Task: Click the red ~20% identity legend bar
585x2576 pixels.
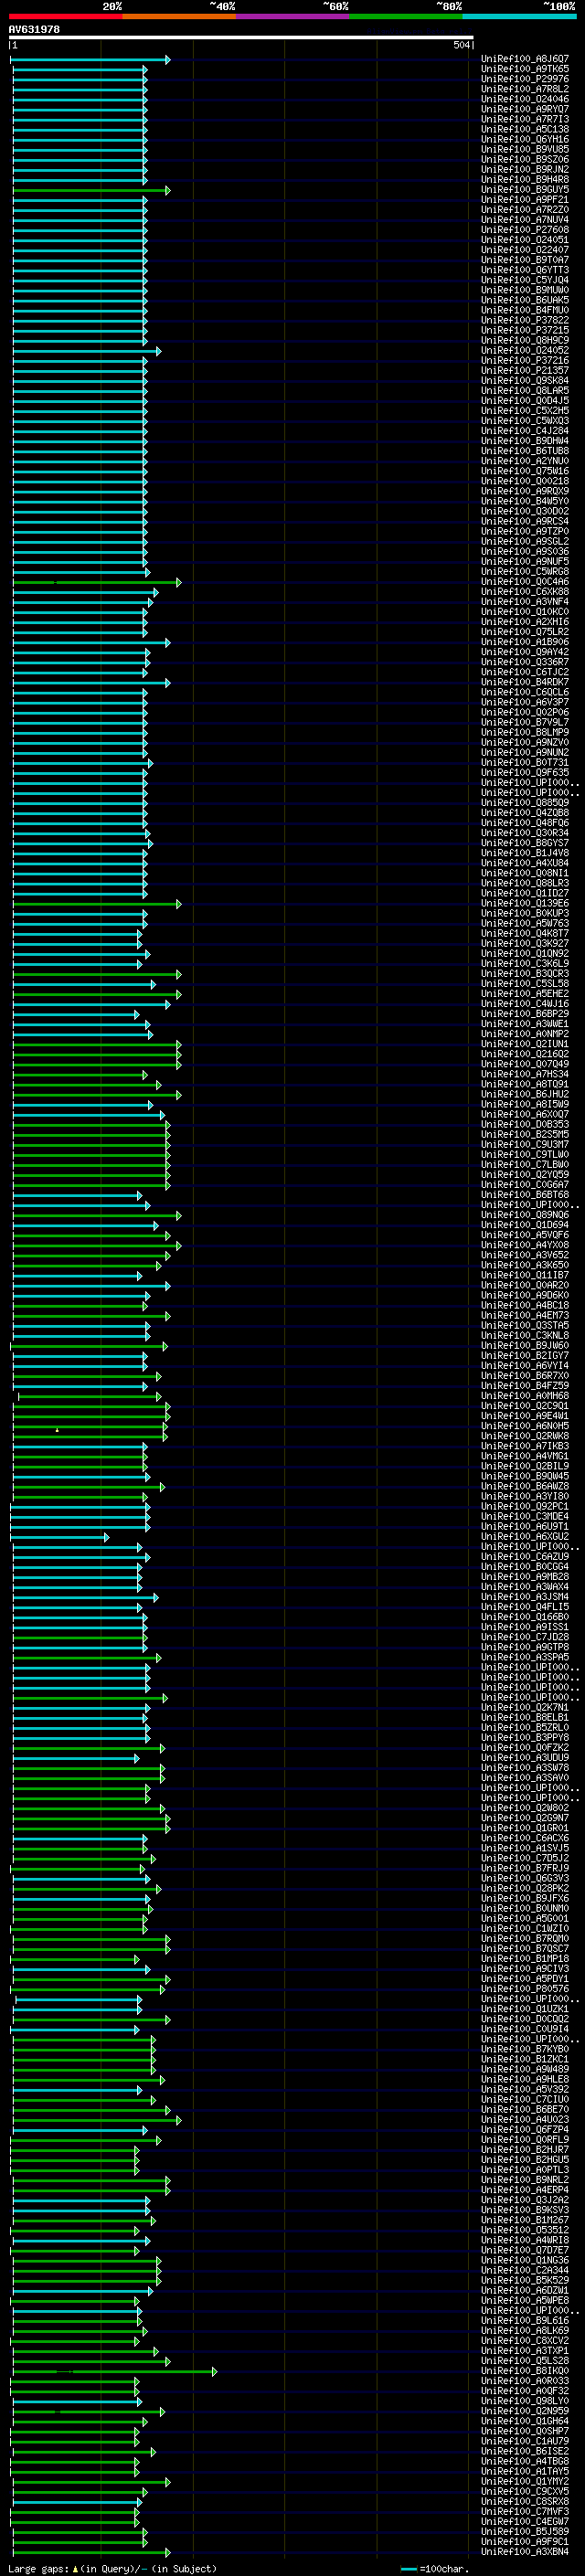Action: click(x=66, y=16)
